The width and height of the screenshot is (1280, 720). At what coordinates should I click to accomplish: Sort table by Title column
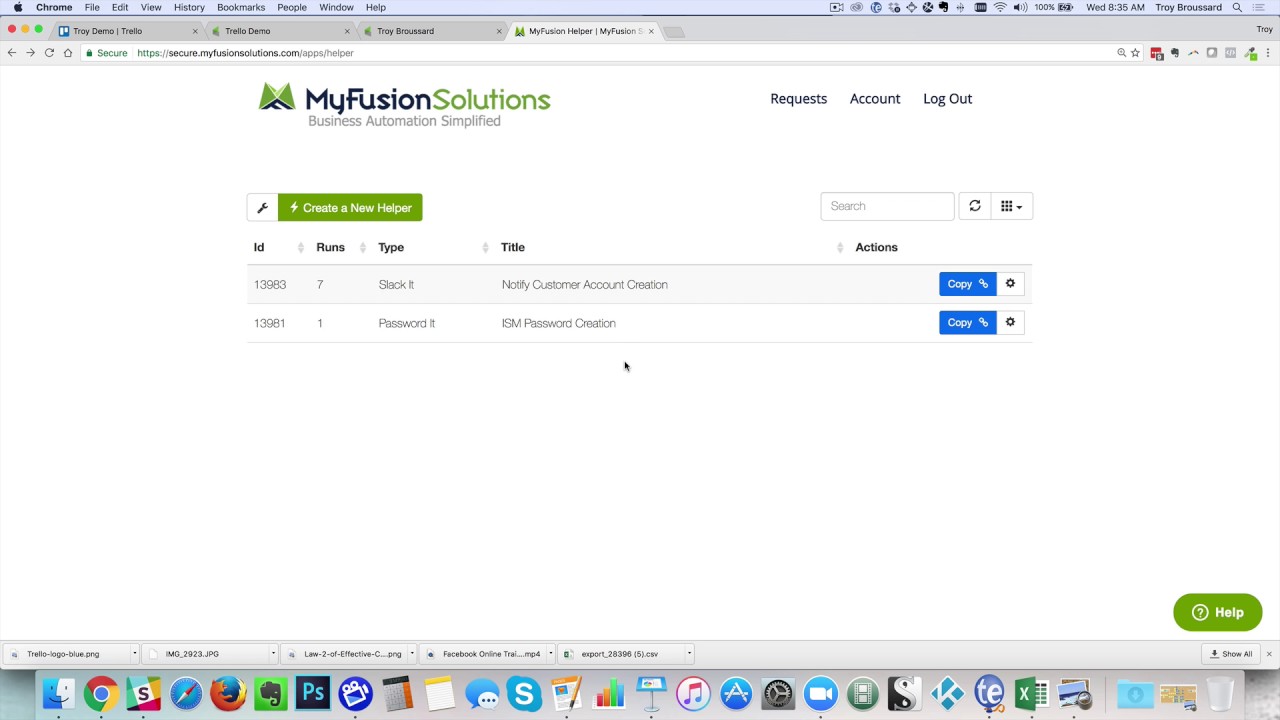[671, 247]
